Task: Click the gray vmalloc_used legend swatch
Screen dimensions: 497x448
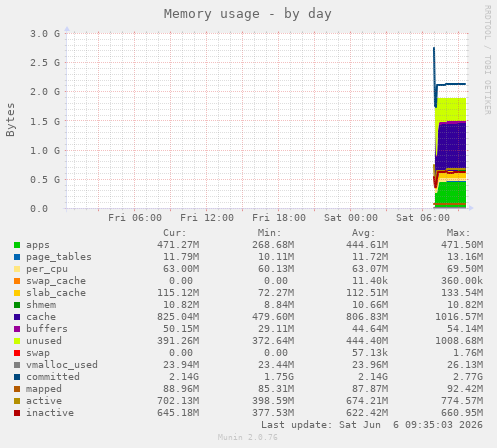Action: pos(17,365)
